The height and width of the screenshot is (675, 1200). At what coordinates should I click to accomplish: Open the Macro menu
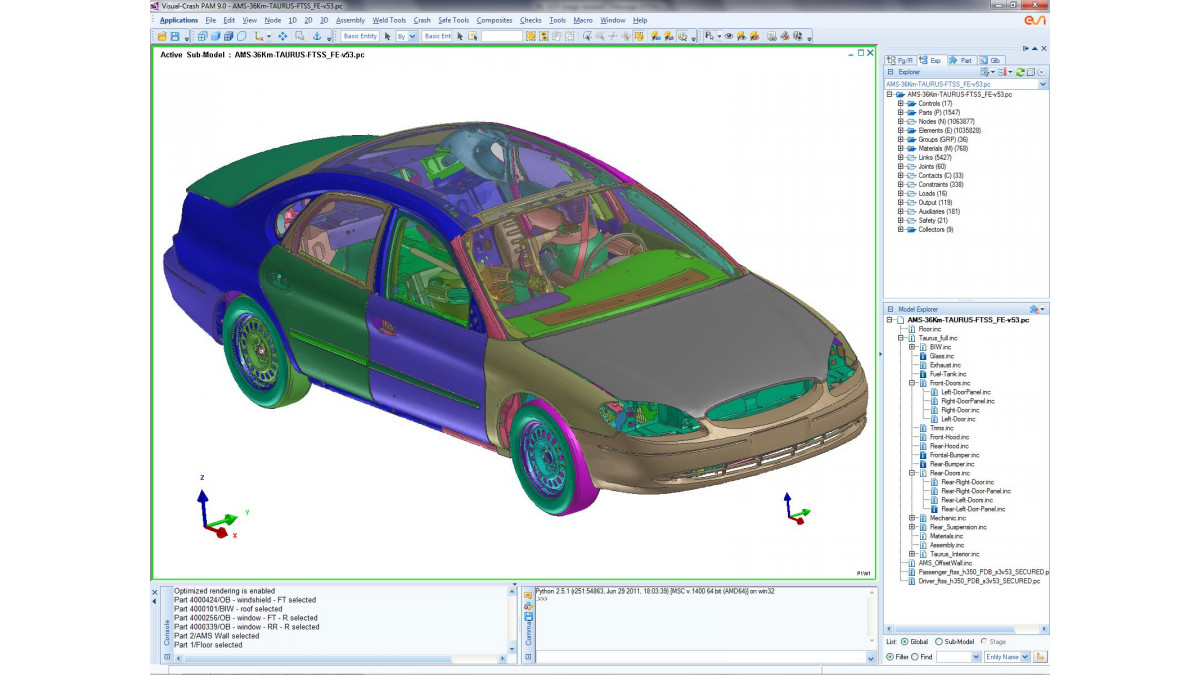pyautogui.click(x=583, y=20)
